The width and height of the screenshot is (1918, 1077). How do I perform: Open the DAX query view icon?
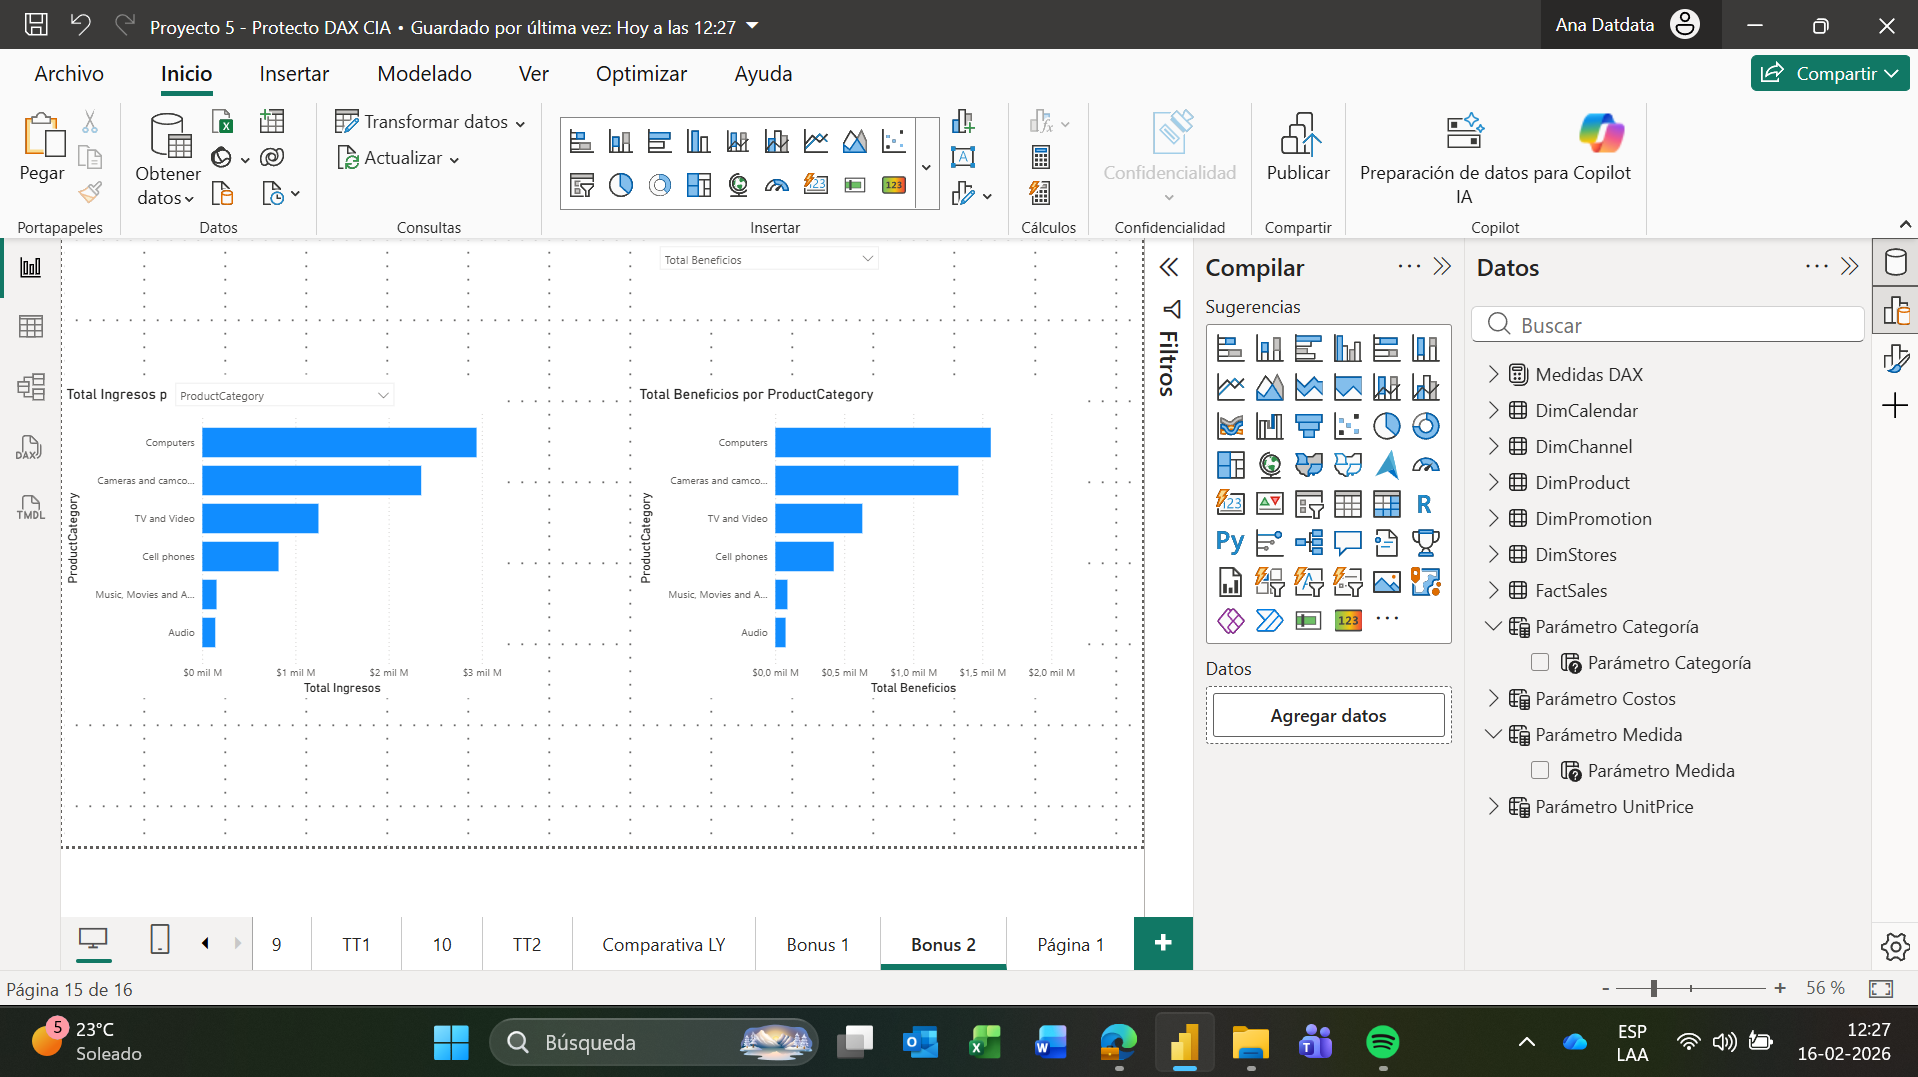coord(30,448)
